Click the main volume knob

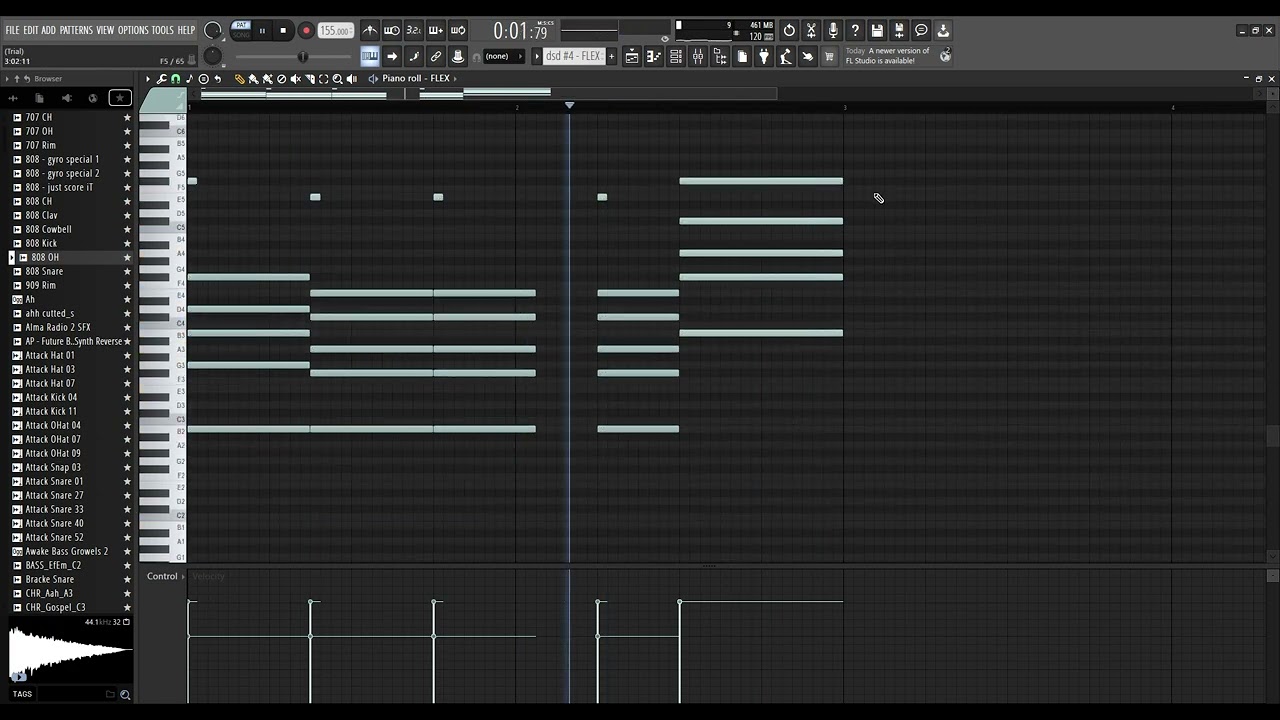[213, 31]
